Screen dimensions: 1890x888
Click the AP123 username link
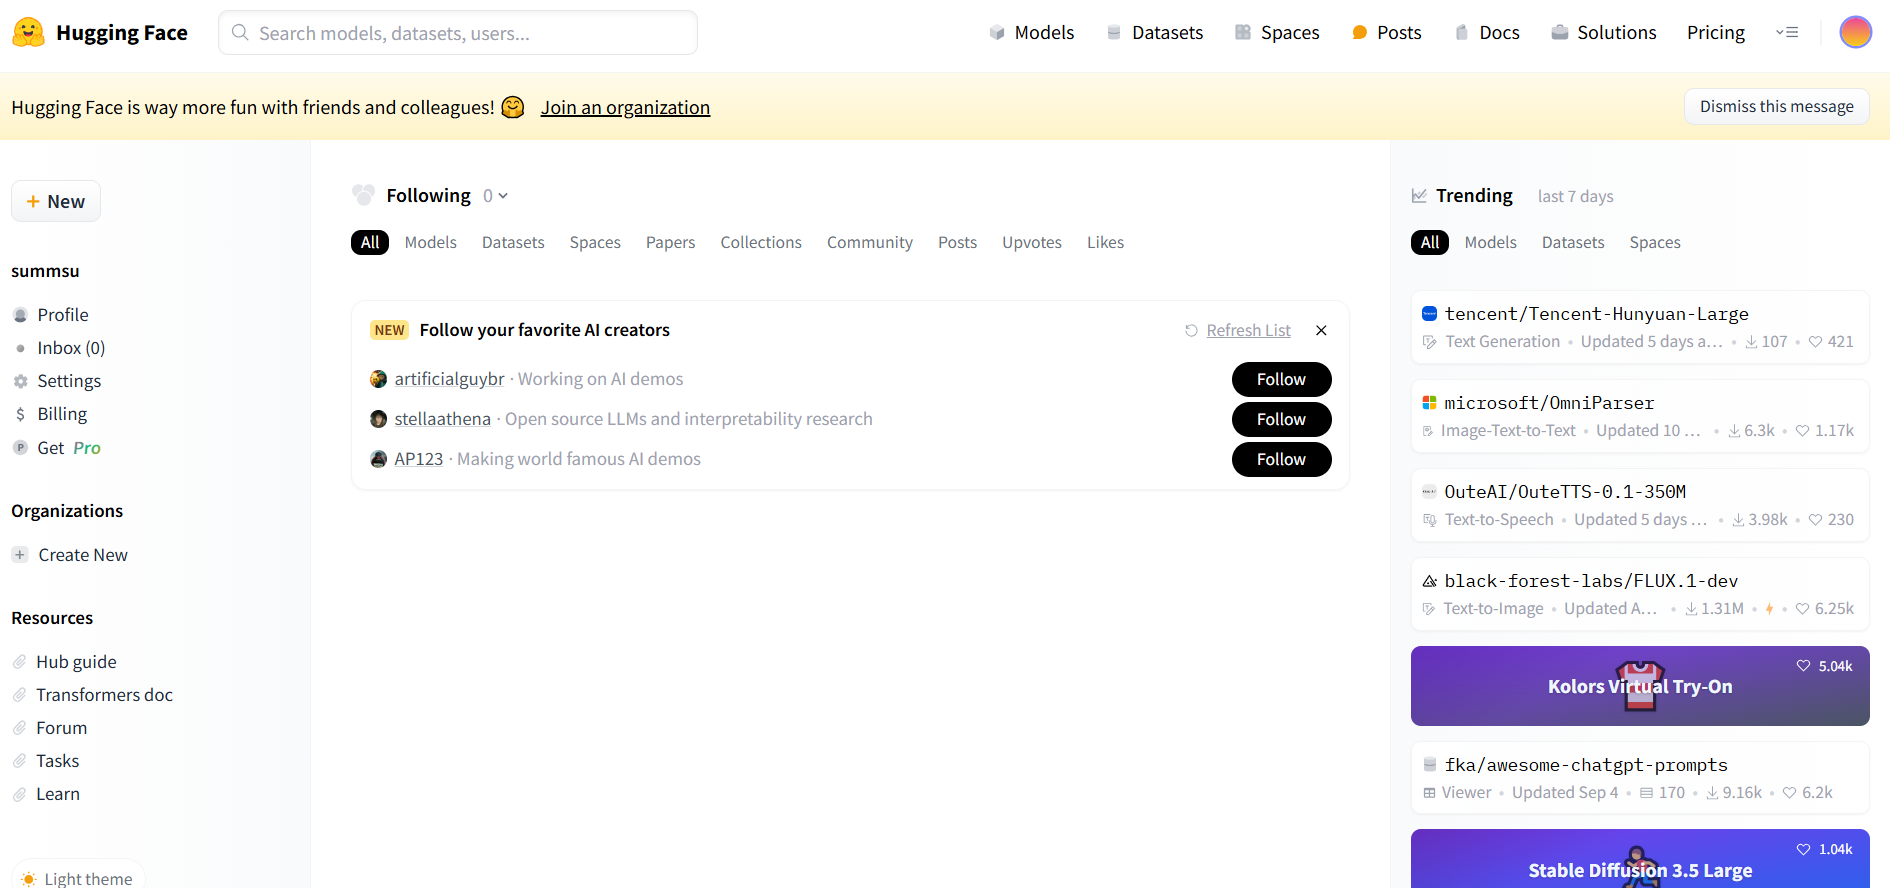(x=418, y=459)
